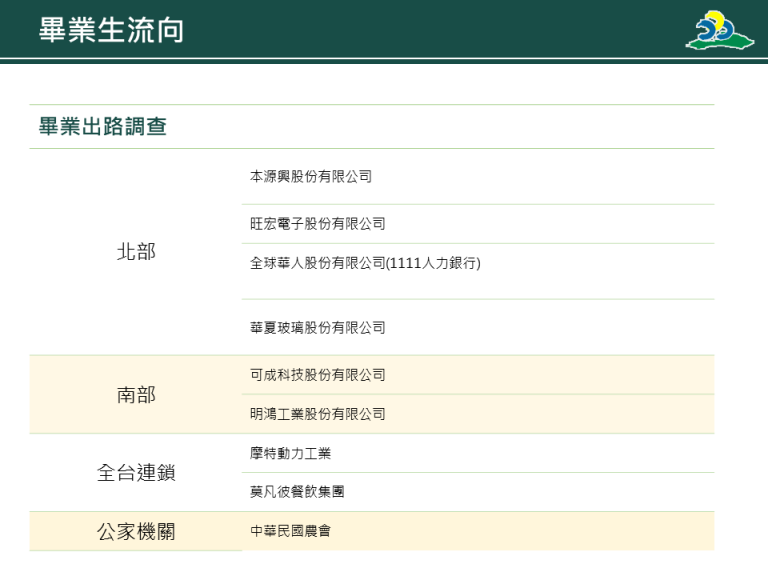Select 明鴻工業股份有限公司 row
The image size is (768, 576).
(x=317, y=414)
